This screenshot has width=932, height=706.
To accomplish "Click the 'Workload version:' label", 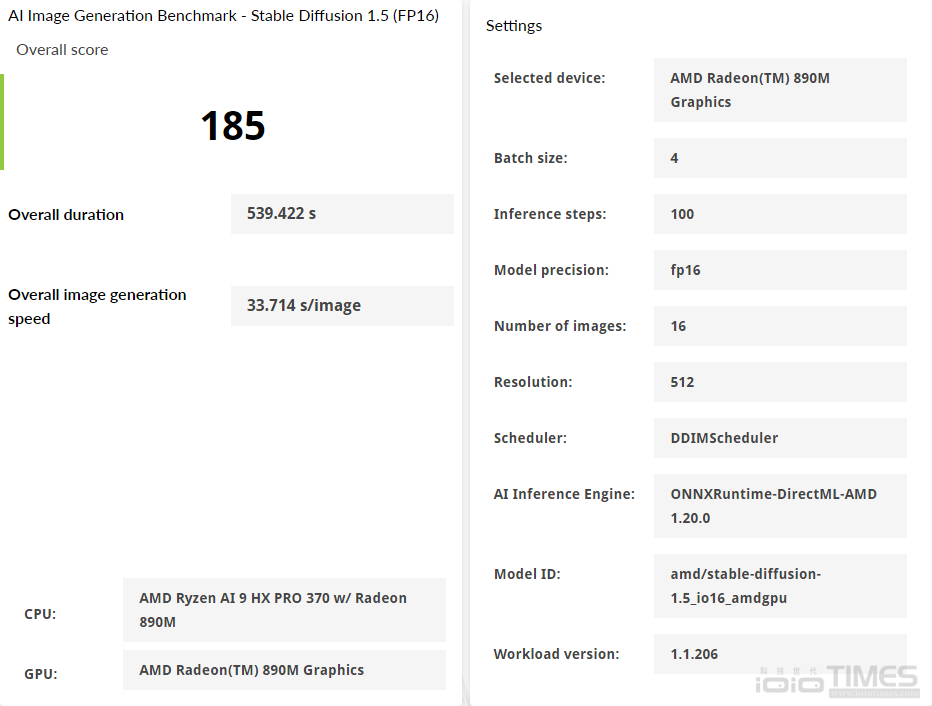I will tap(556, 654).
